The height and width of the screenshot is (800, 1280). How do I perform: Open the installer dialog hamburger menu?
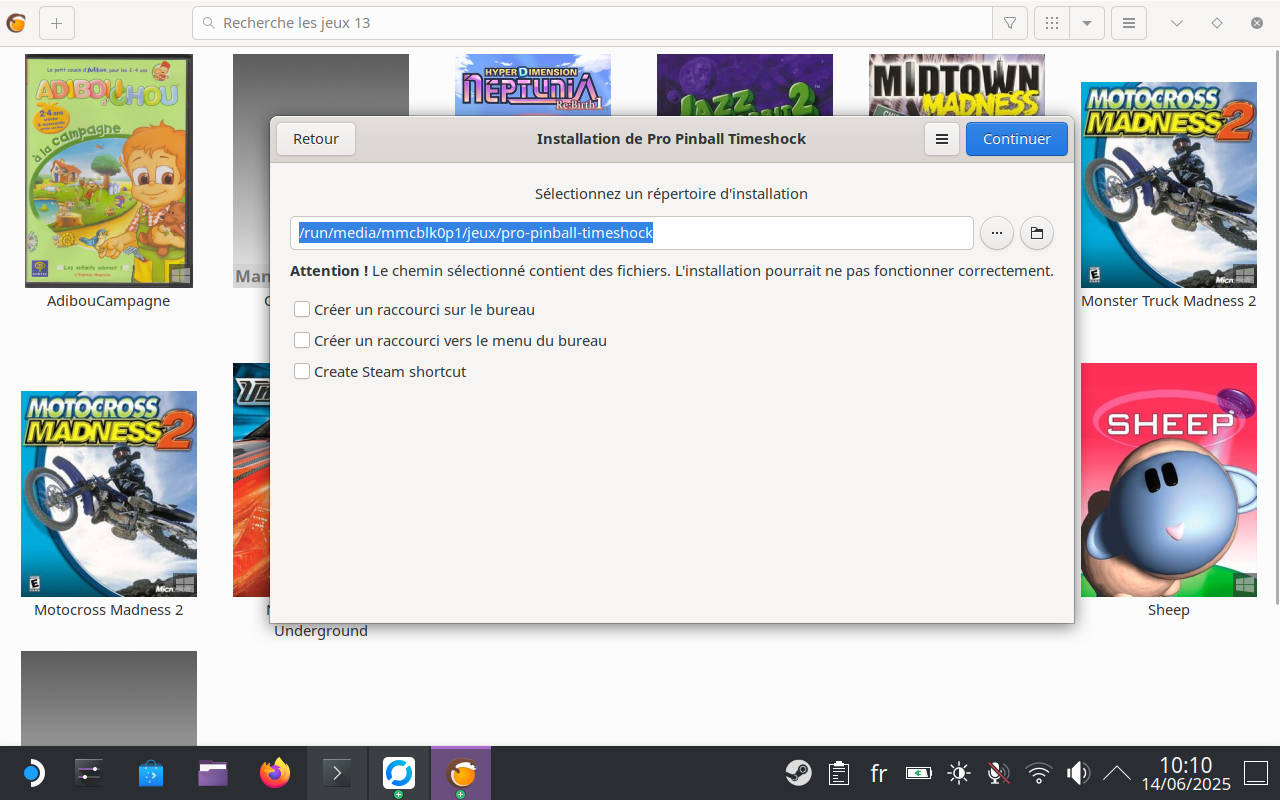[942, 139]
